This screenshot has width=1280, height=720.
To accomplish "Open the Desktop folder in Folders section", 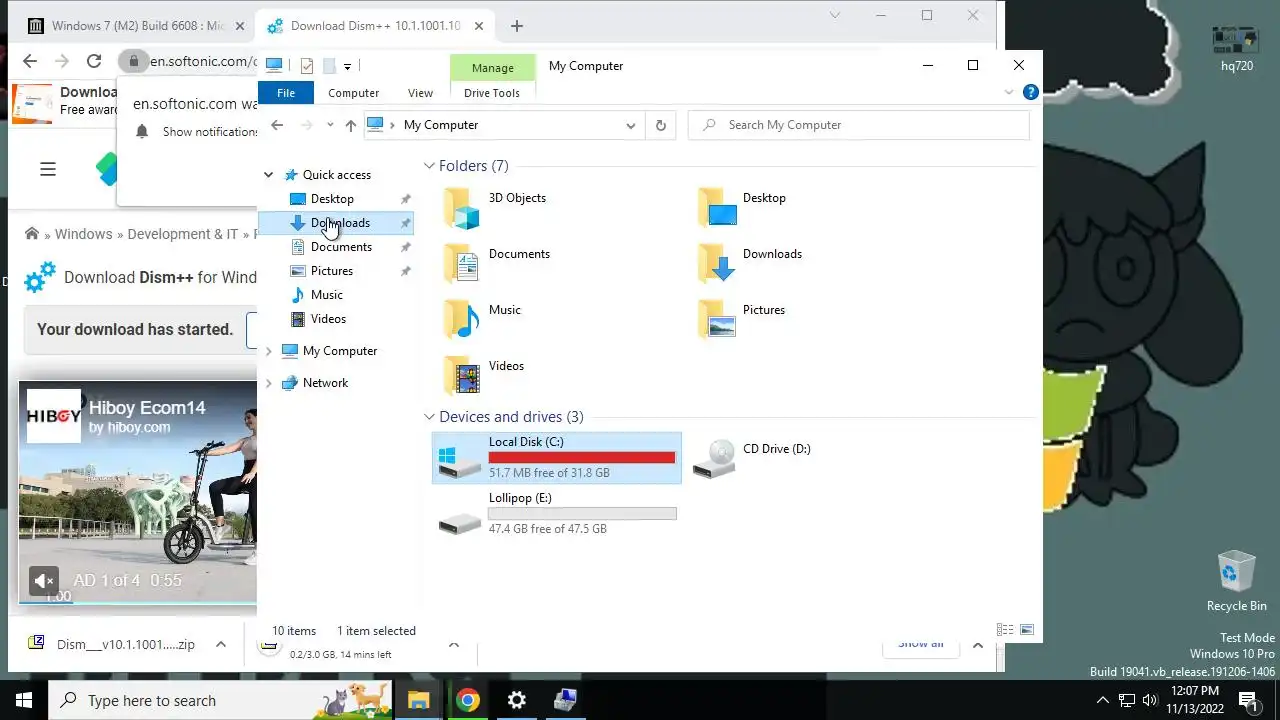I will point(716,209).
